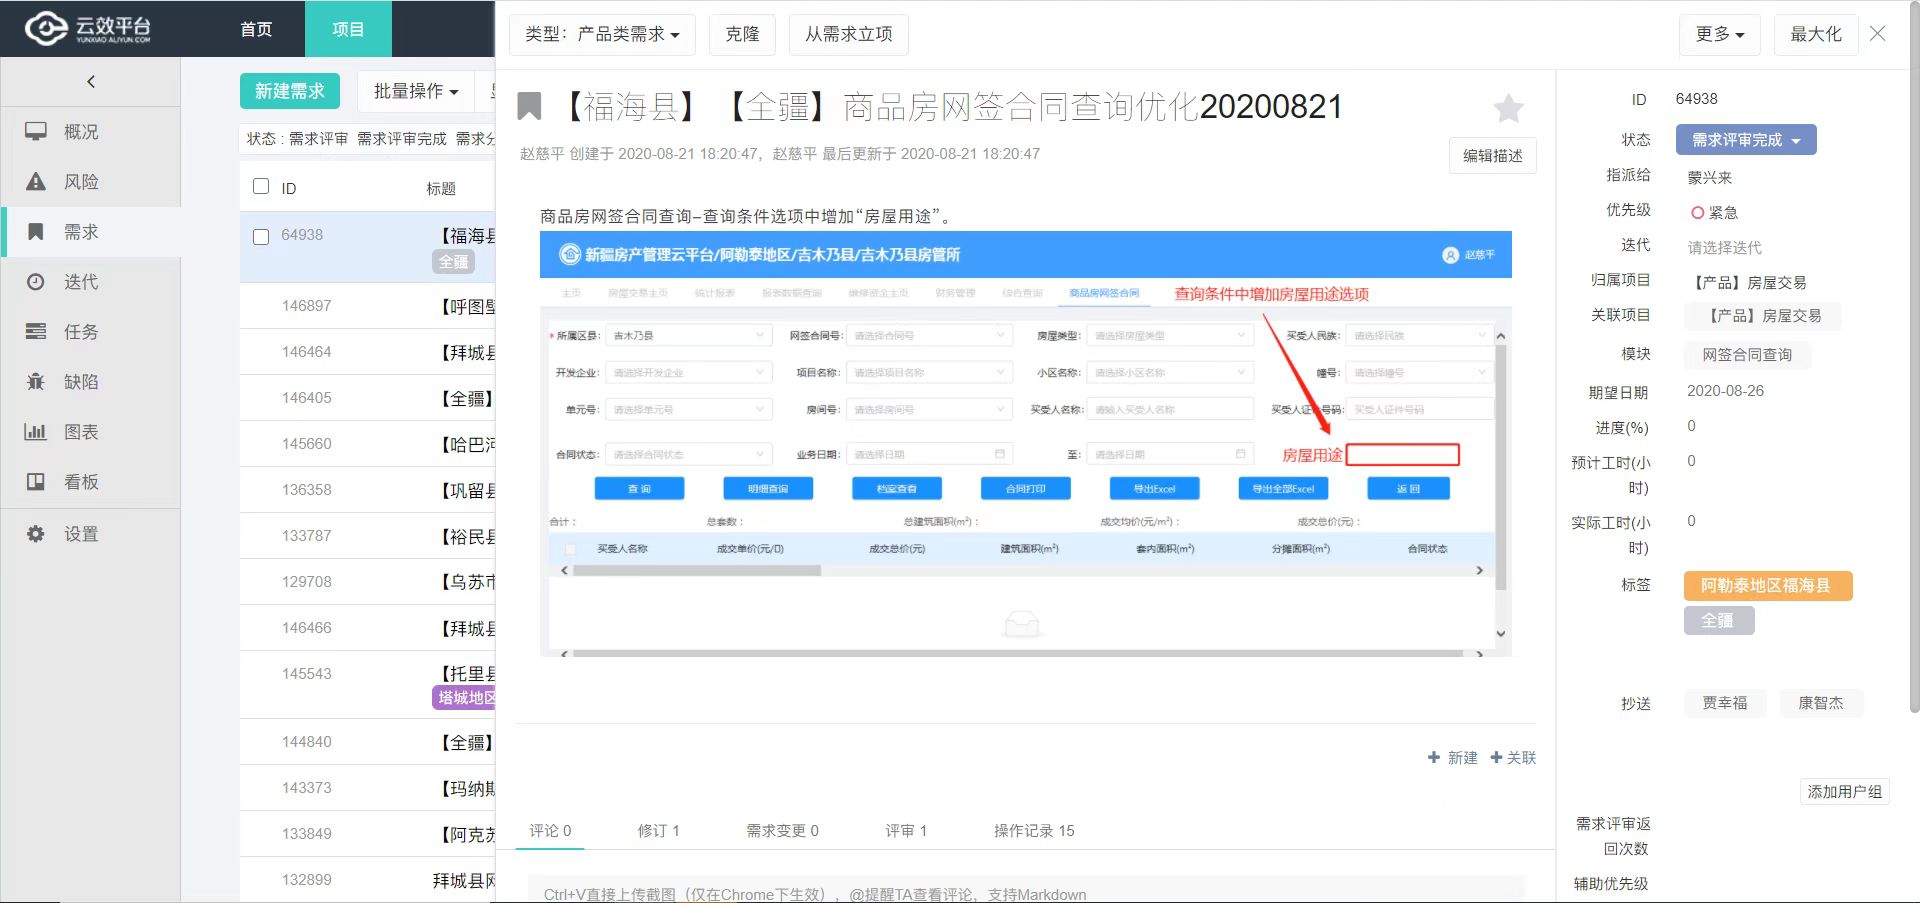This screenshot has width=1920, height=903.
Task: Click the cc recipient 贾幸福
Action: 1725,704
